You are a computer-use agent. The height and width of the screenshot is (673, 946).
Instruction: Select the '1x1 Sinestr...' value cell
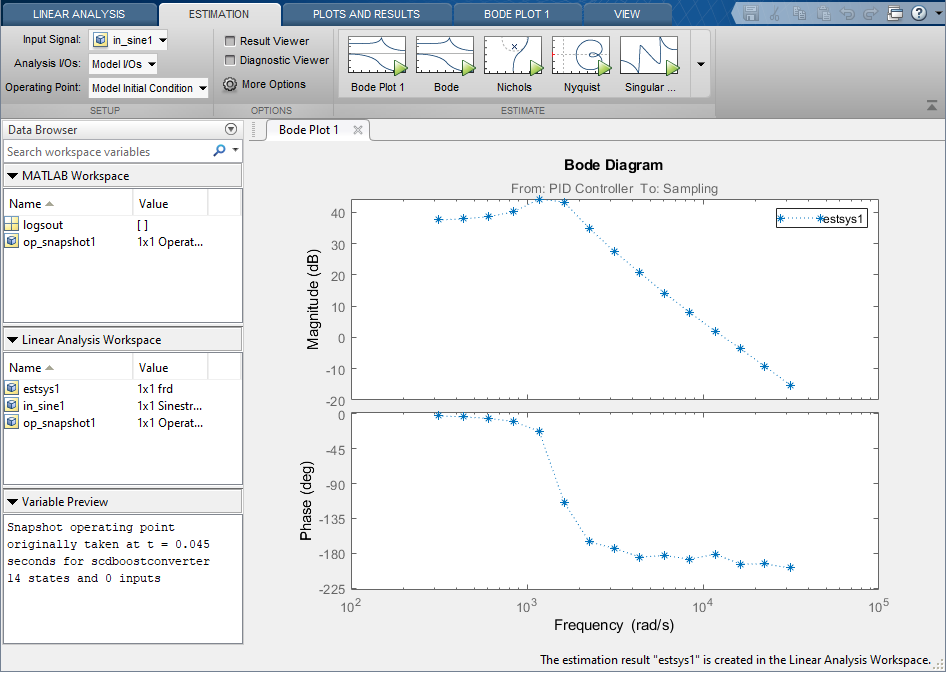point(170,406)
